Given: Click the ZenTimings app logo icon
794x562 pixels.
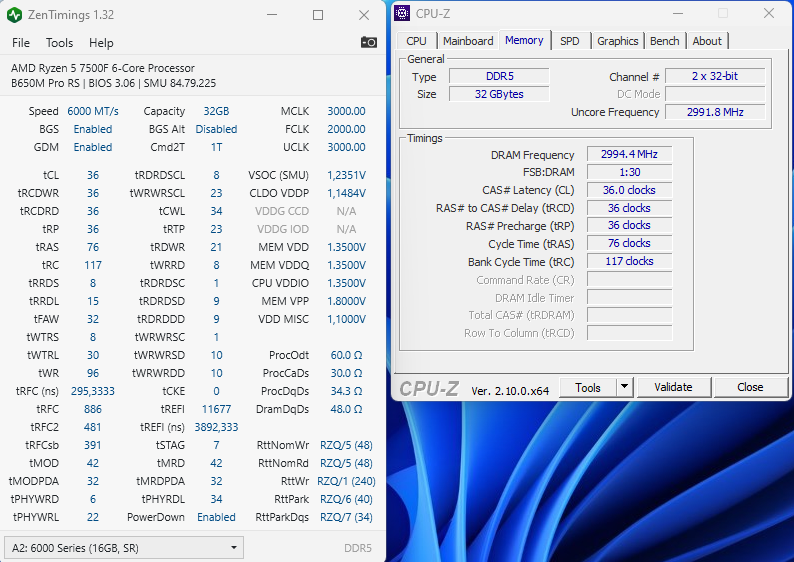Looking at the screenshot, I should pos(14,15).
